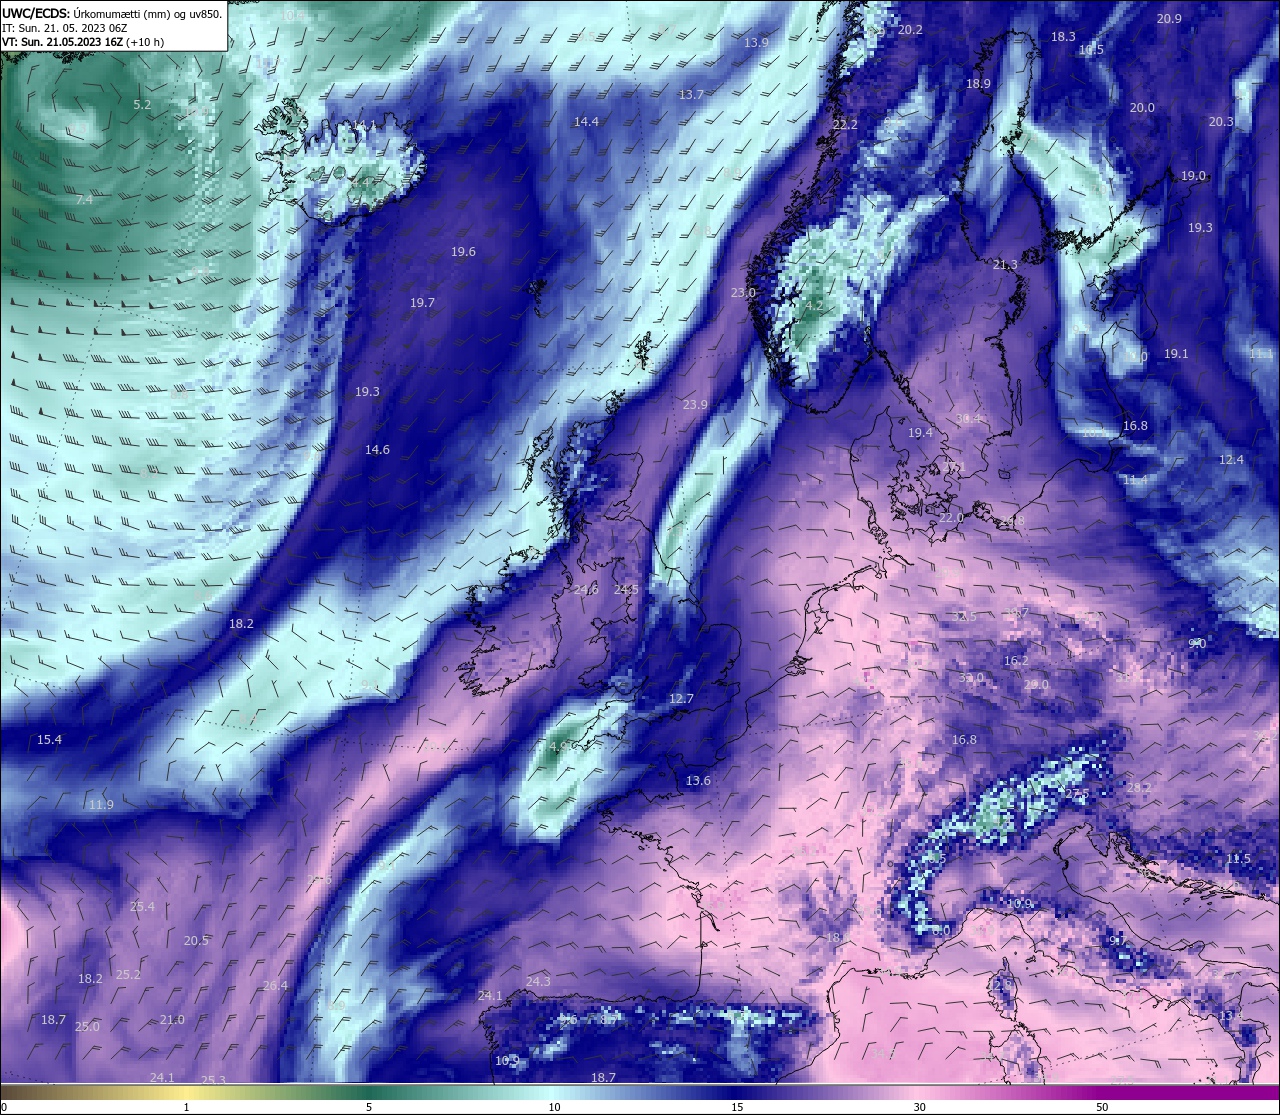
Task: Click the 21.3 value over Sweden
Action: point(1005,265)
